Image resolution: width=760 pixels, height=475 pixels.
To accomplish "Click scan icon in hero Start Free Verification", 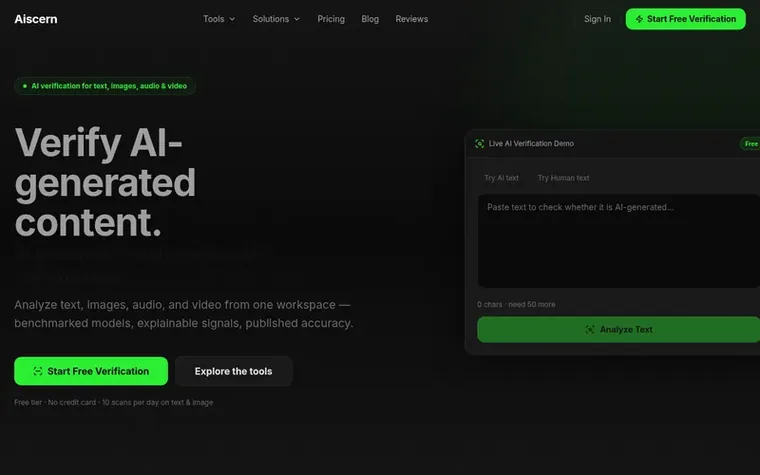I will click(37, 371).
